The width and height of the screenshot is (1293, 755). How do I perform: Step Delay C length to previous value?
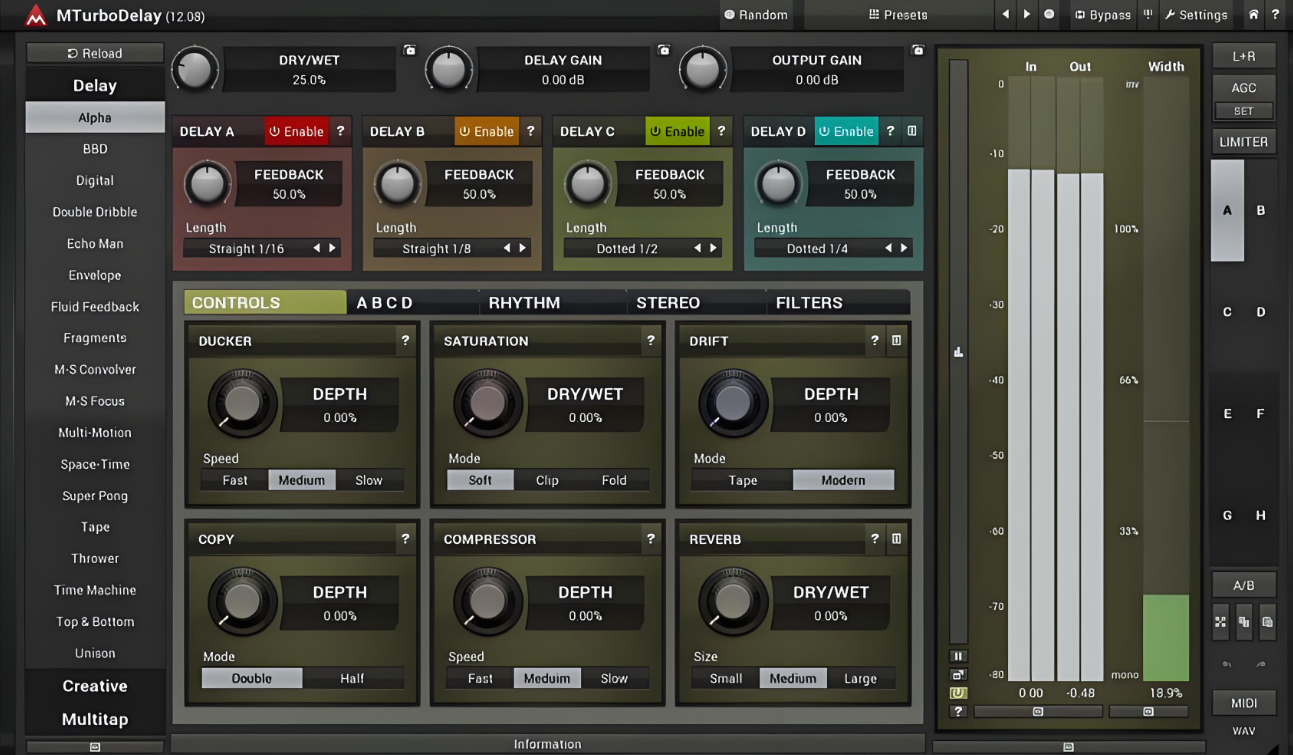pyautogui.click(x=698, y=248)
